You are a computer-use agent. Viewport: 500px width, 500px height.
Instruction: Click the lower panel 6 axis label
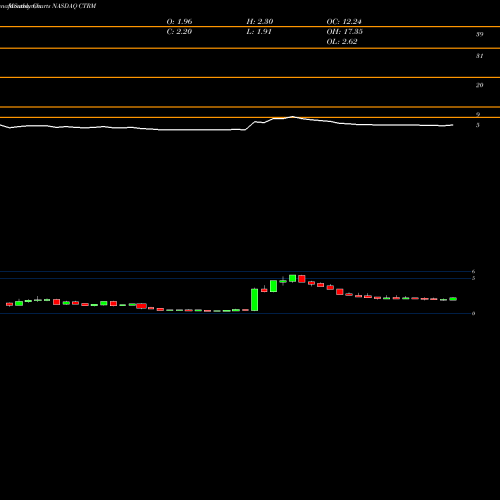[x=473, y=272]
